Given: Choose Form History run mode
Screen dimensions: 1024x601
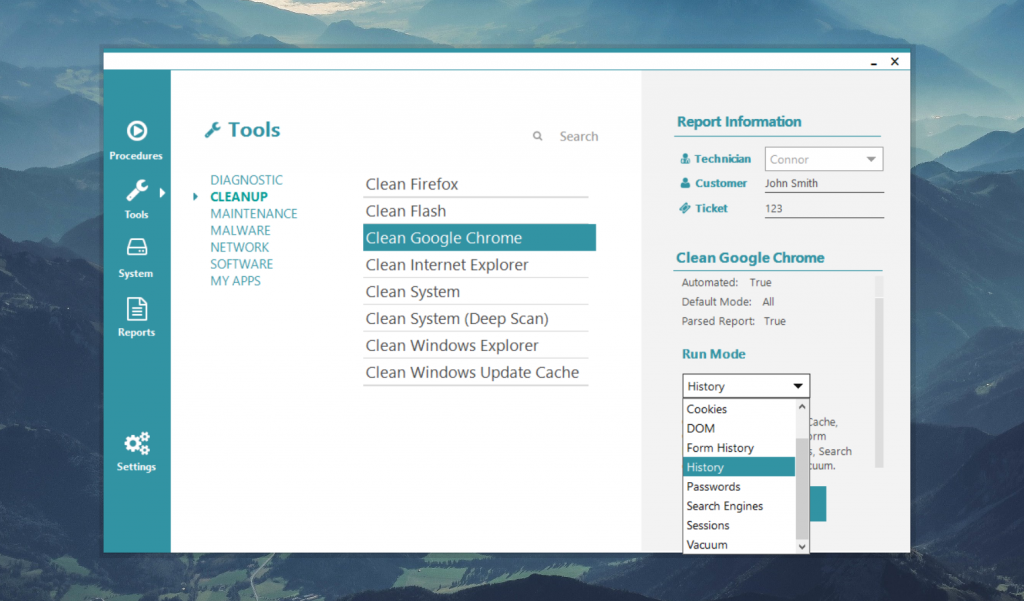Looking at the screenshot, I should click(739, 447).
